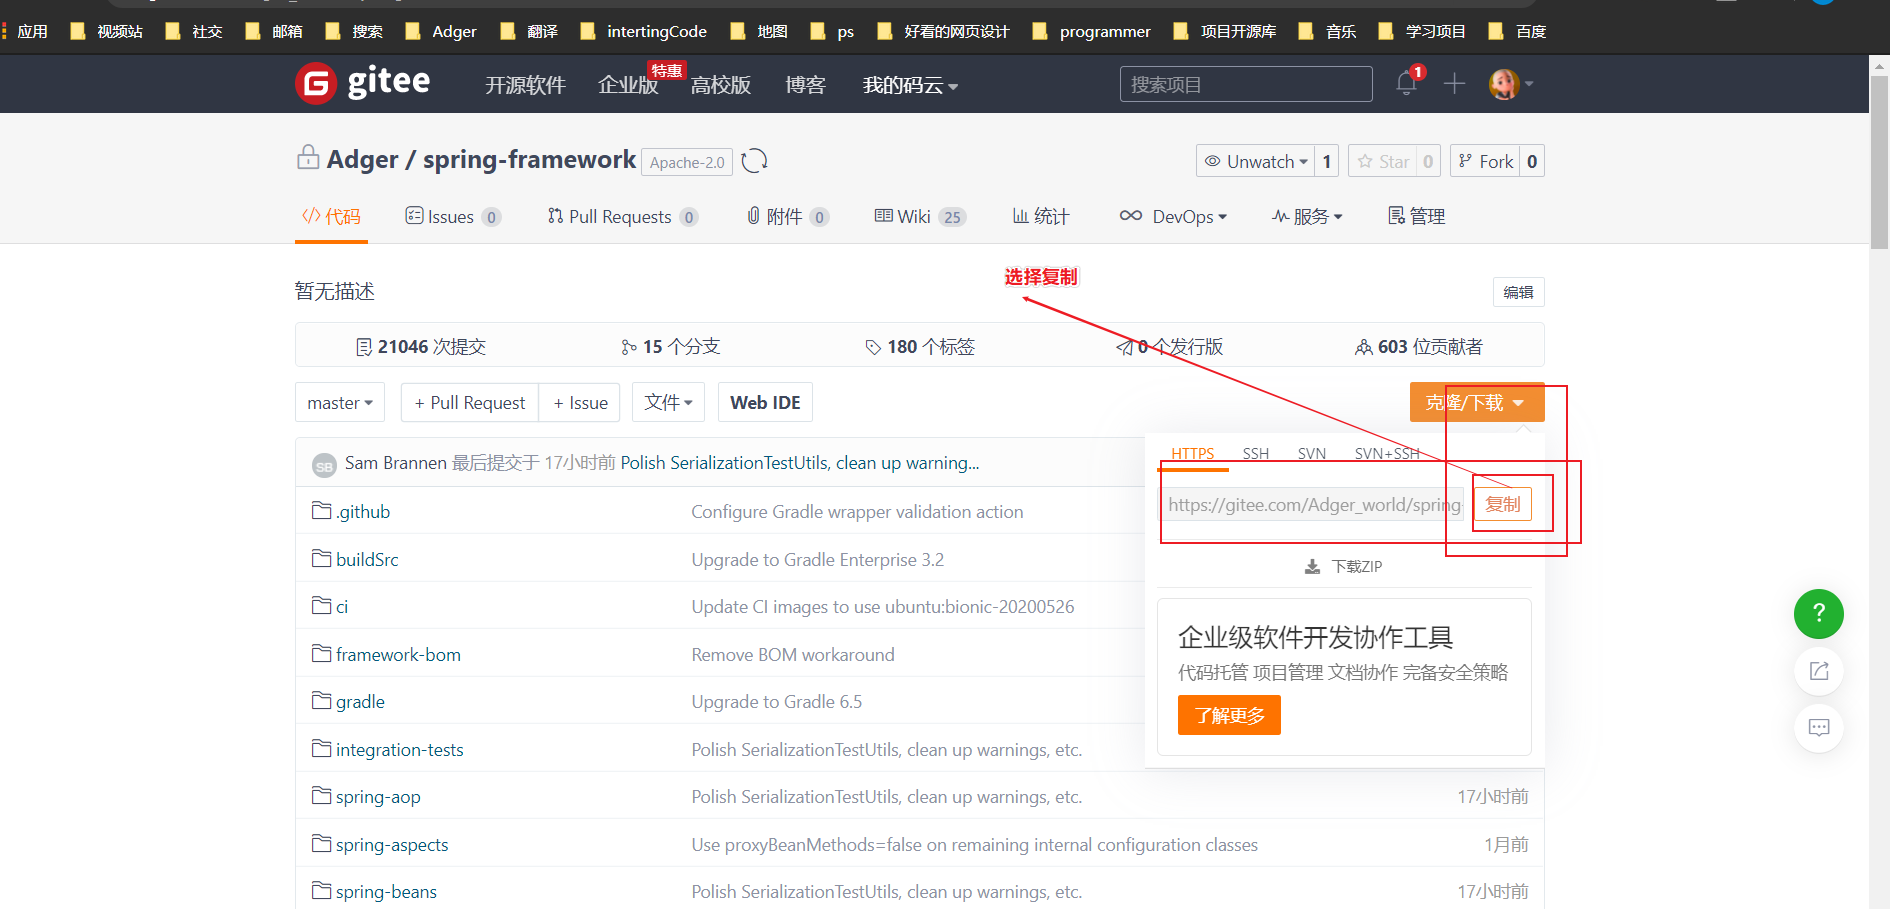Click the 了解更多 button
Screen dimensions: 1890x909
coord(1229,715)
